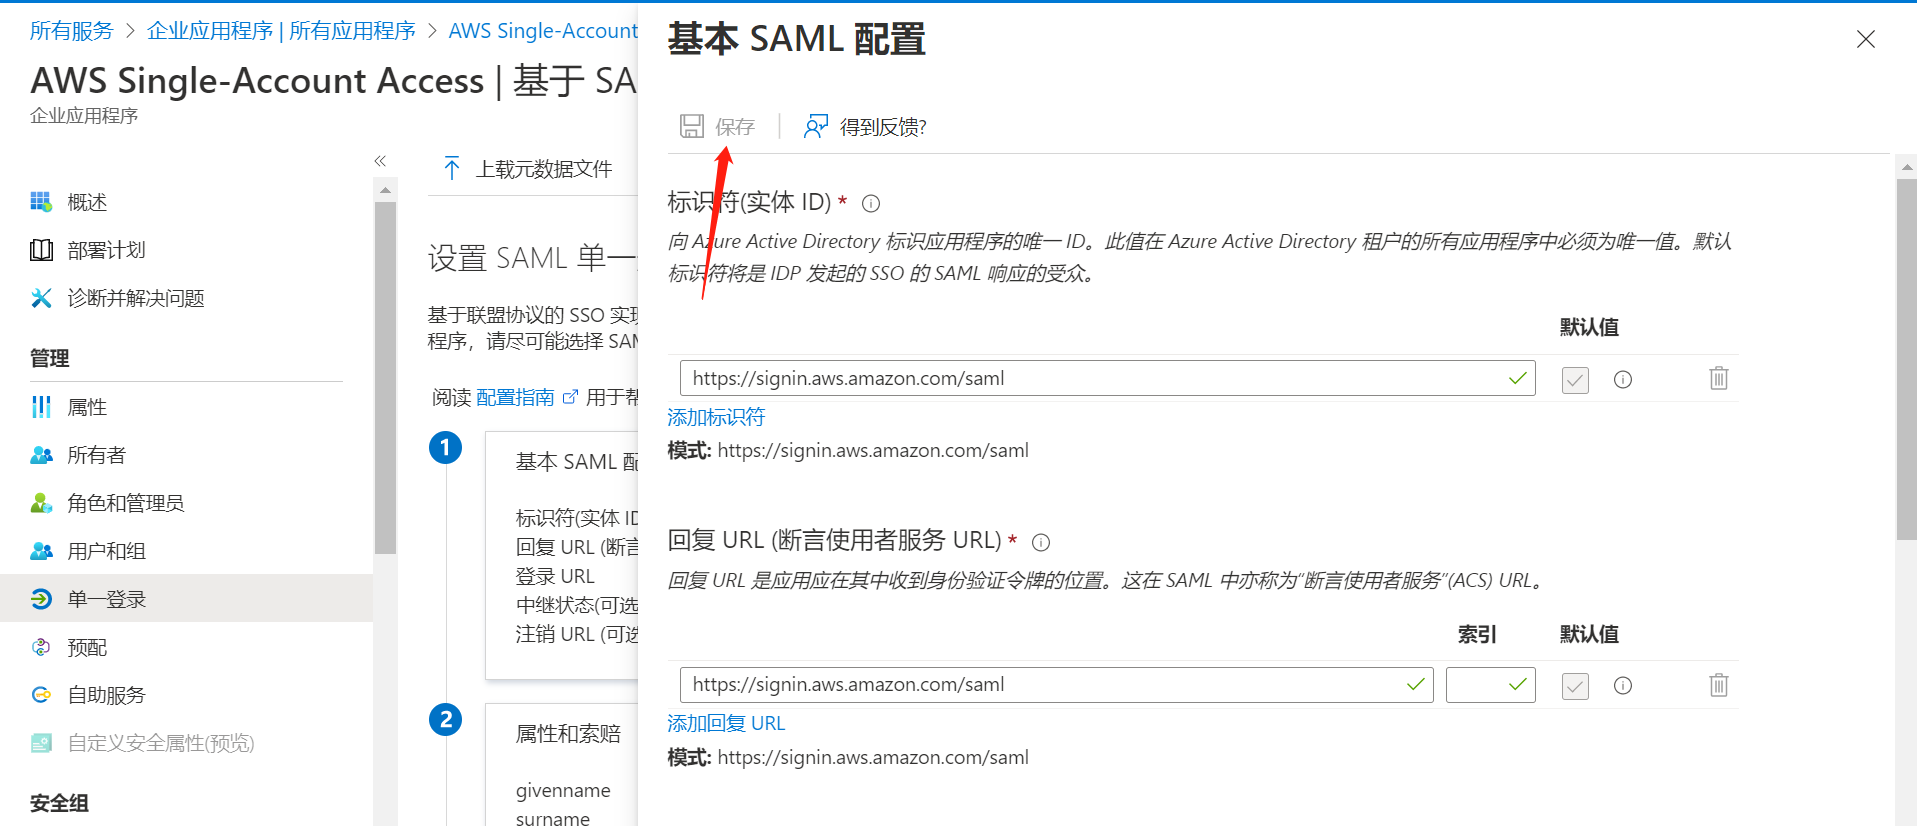Click the 角色和管理员 person icon
This screenshot has height=826, width=1917.
tap(41, 503)
